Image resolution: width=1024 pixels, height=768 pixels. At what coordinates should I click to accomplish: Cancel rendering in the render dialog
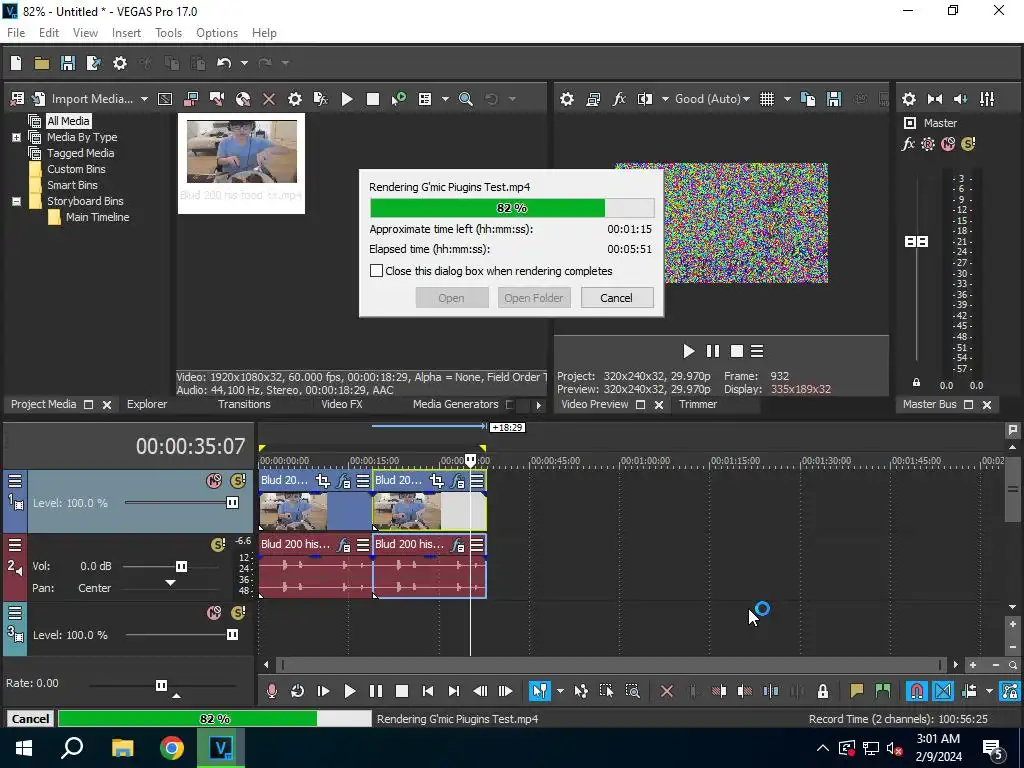point(616,298)
